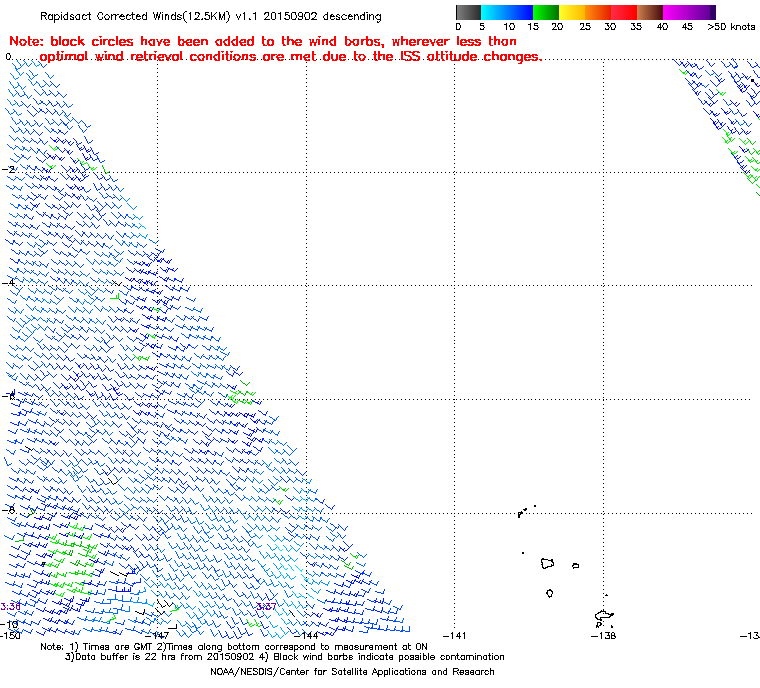Pick the brown 35-40 knots color segment
760x688 pixels.
[650, 12]
